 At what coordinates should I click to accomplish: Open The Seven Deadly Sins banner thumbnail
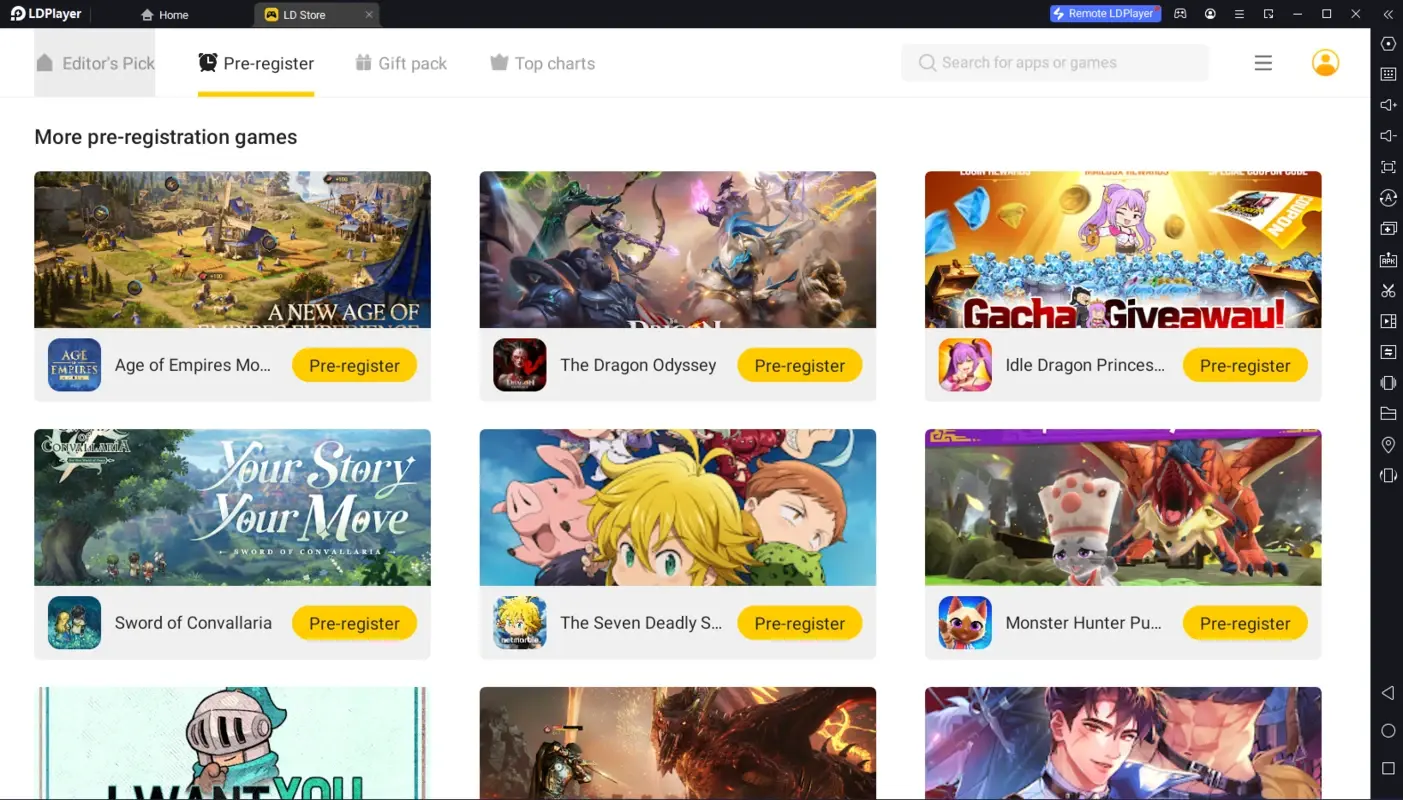(x=677, y=507)
